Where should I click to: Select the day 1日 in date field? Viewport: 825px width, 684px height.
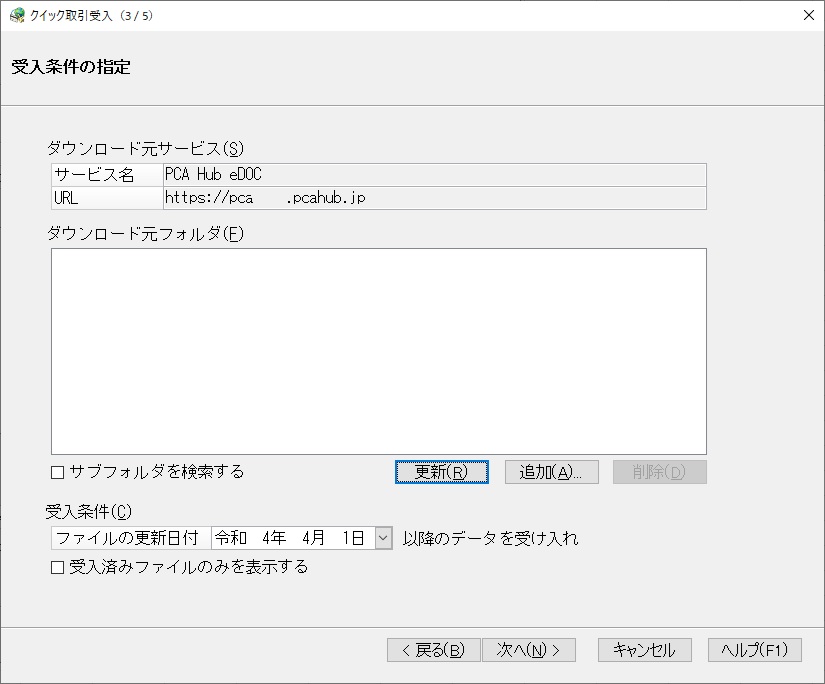click(353, 538)
